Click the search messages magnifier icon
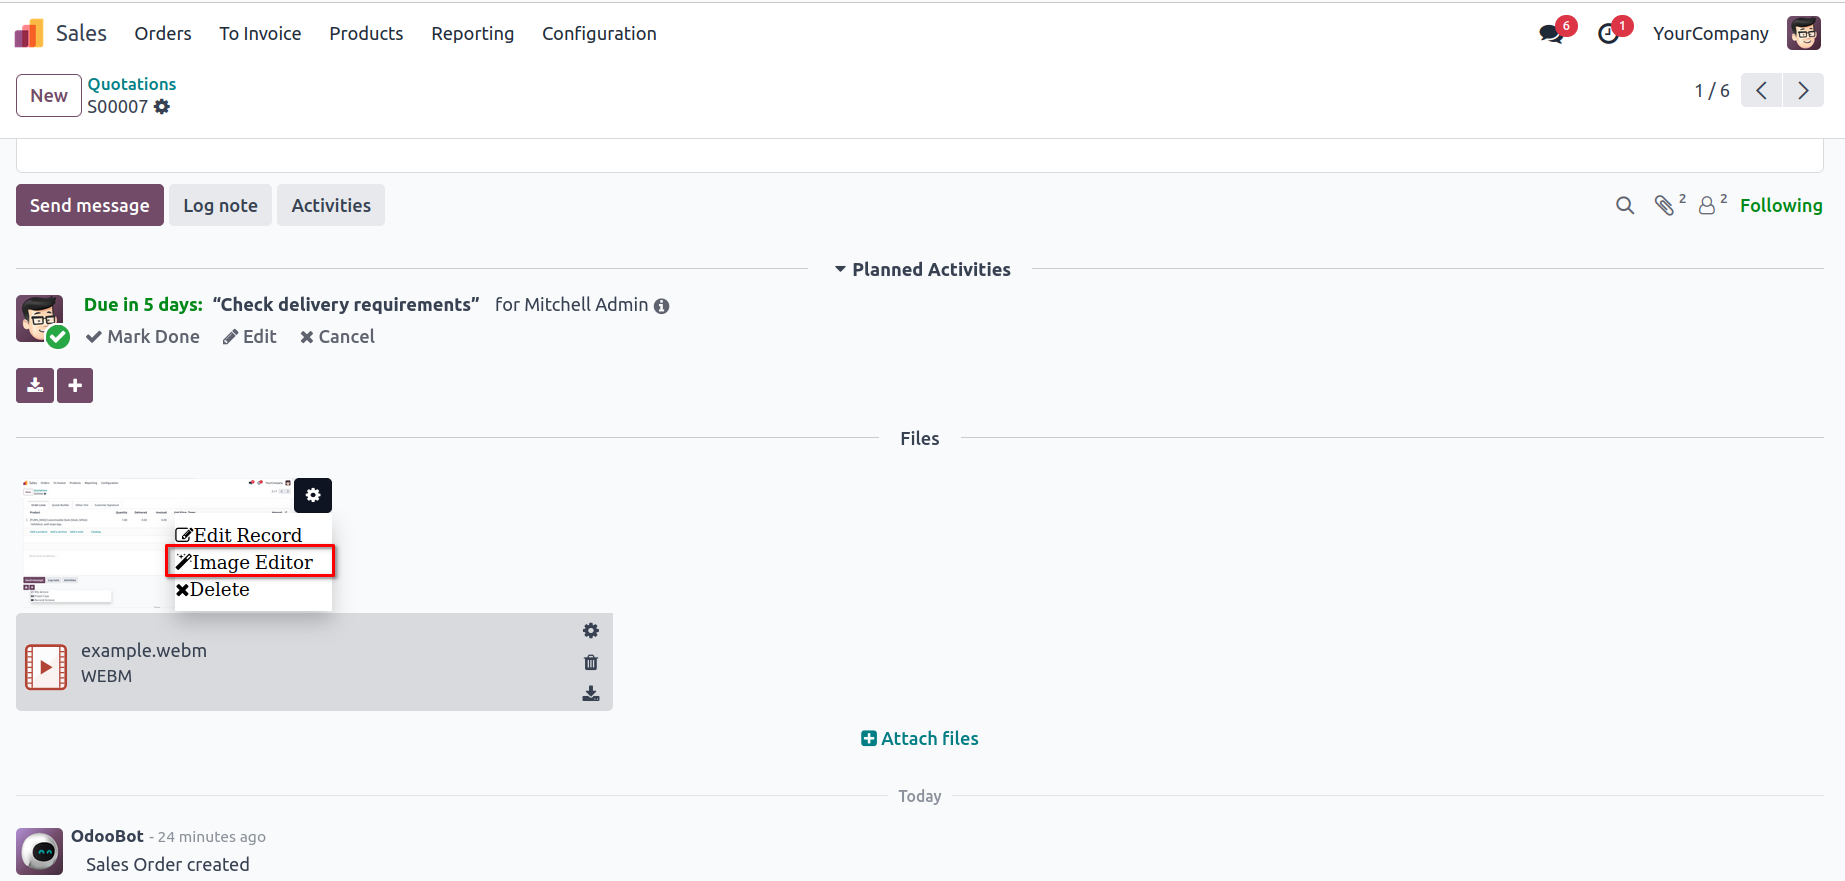 (1625, 206)
